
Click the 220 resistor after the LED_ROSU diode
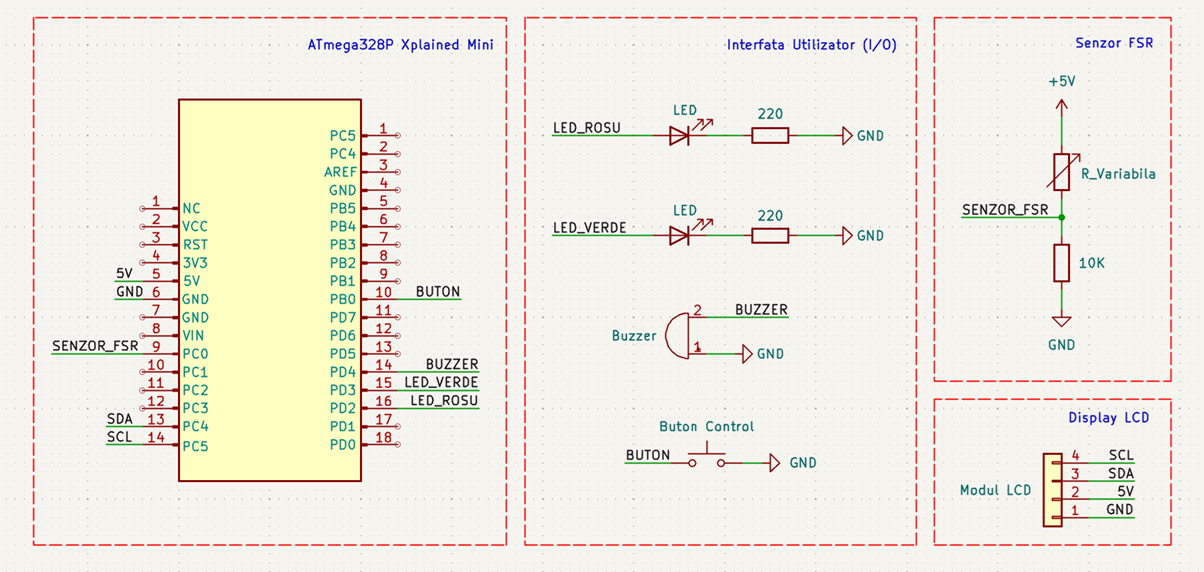pyautogui.click(x=770, y=135)
